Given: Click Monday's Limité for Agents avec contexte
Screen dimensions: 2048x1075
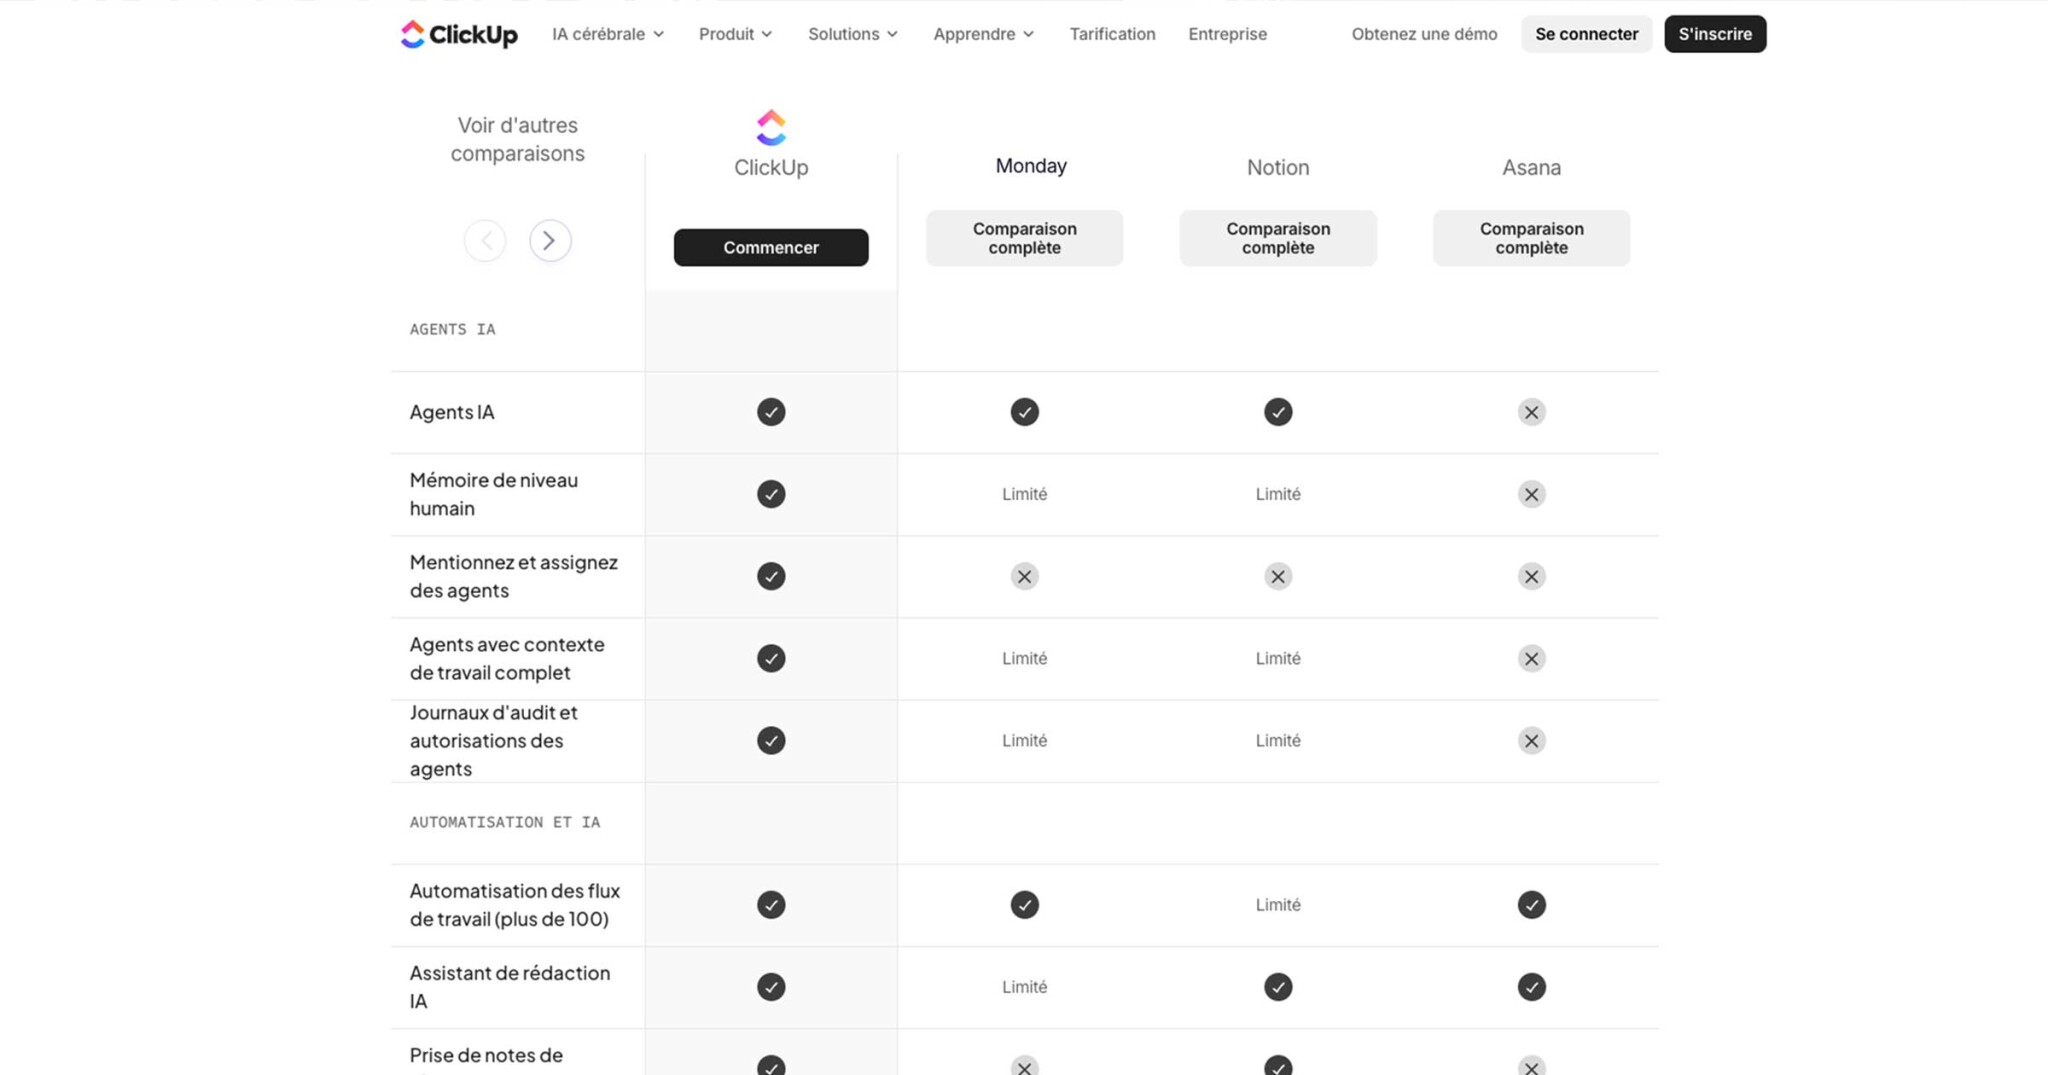Looking at the screenshot, I should [x=1024, y=658].
